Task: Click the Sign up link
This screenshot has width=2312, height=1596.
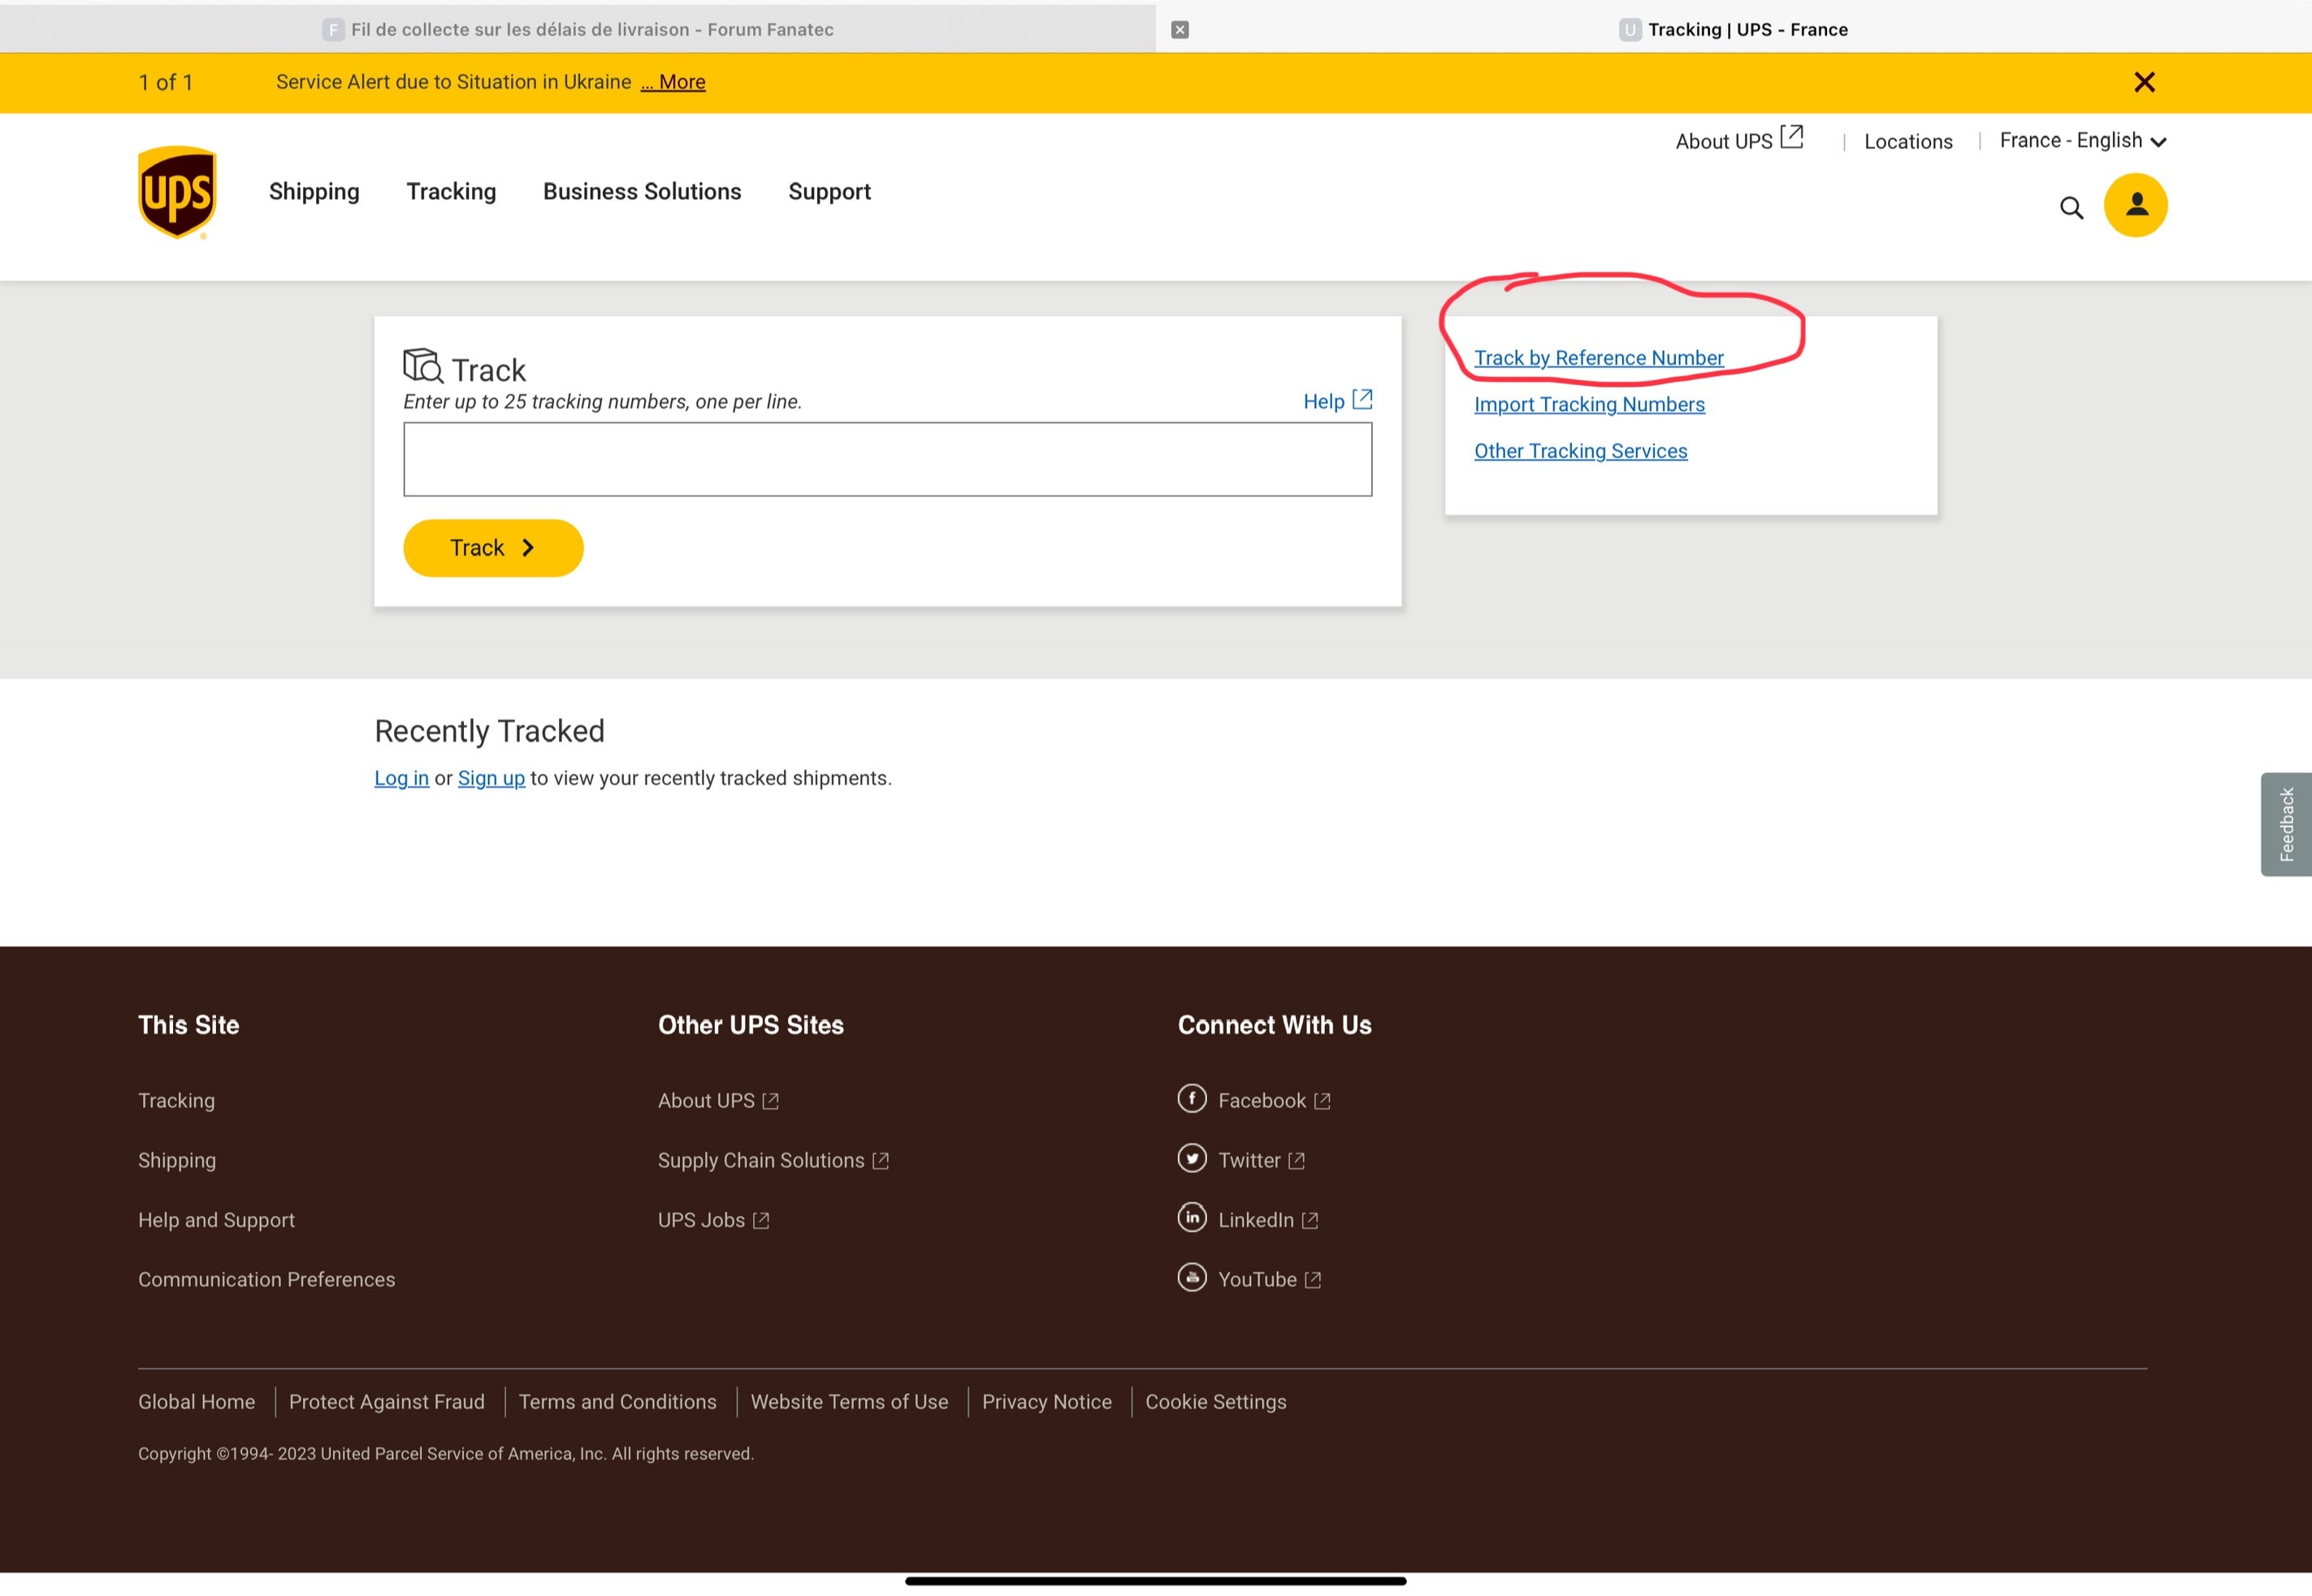Action: [491, 778]
